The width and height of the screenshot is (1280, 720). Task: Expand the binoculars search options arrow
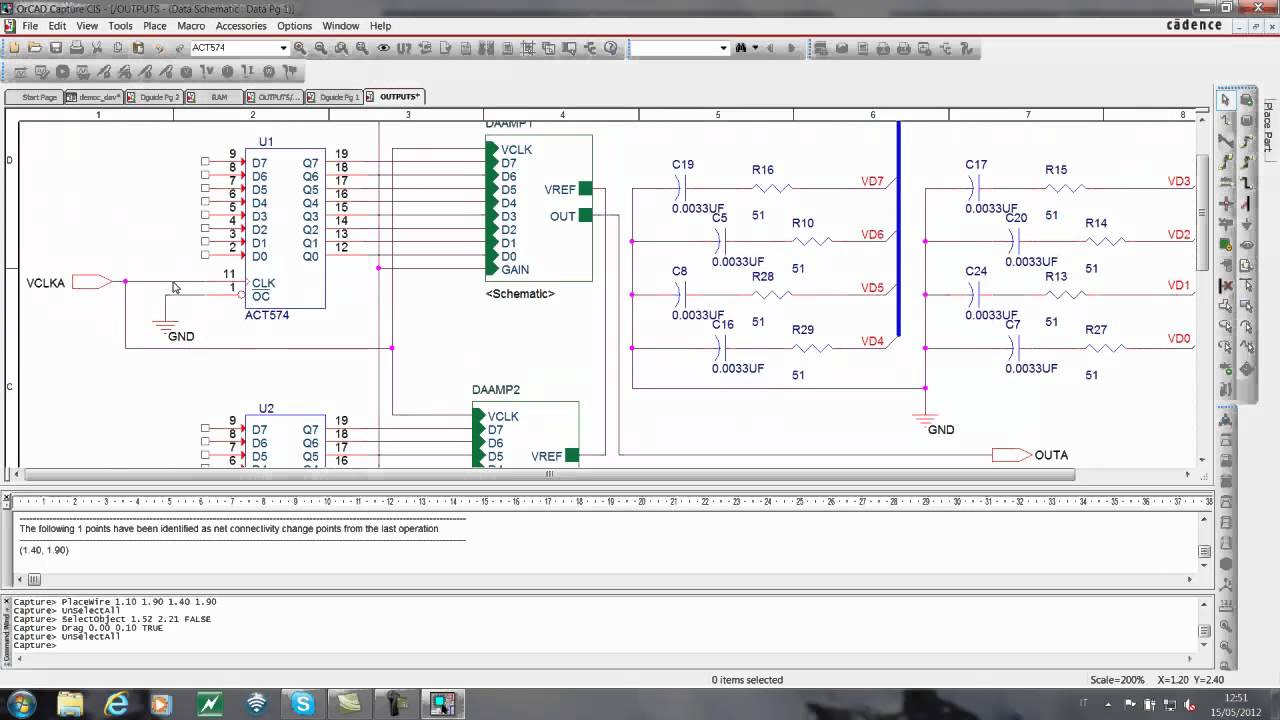pyautogui.click(x=755, y=47)
